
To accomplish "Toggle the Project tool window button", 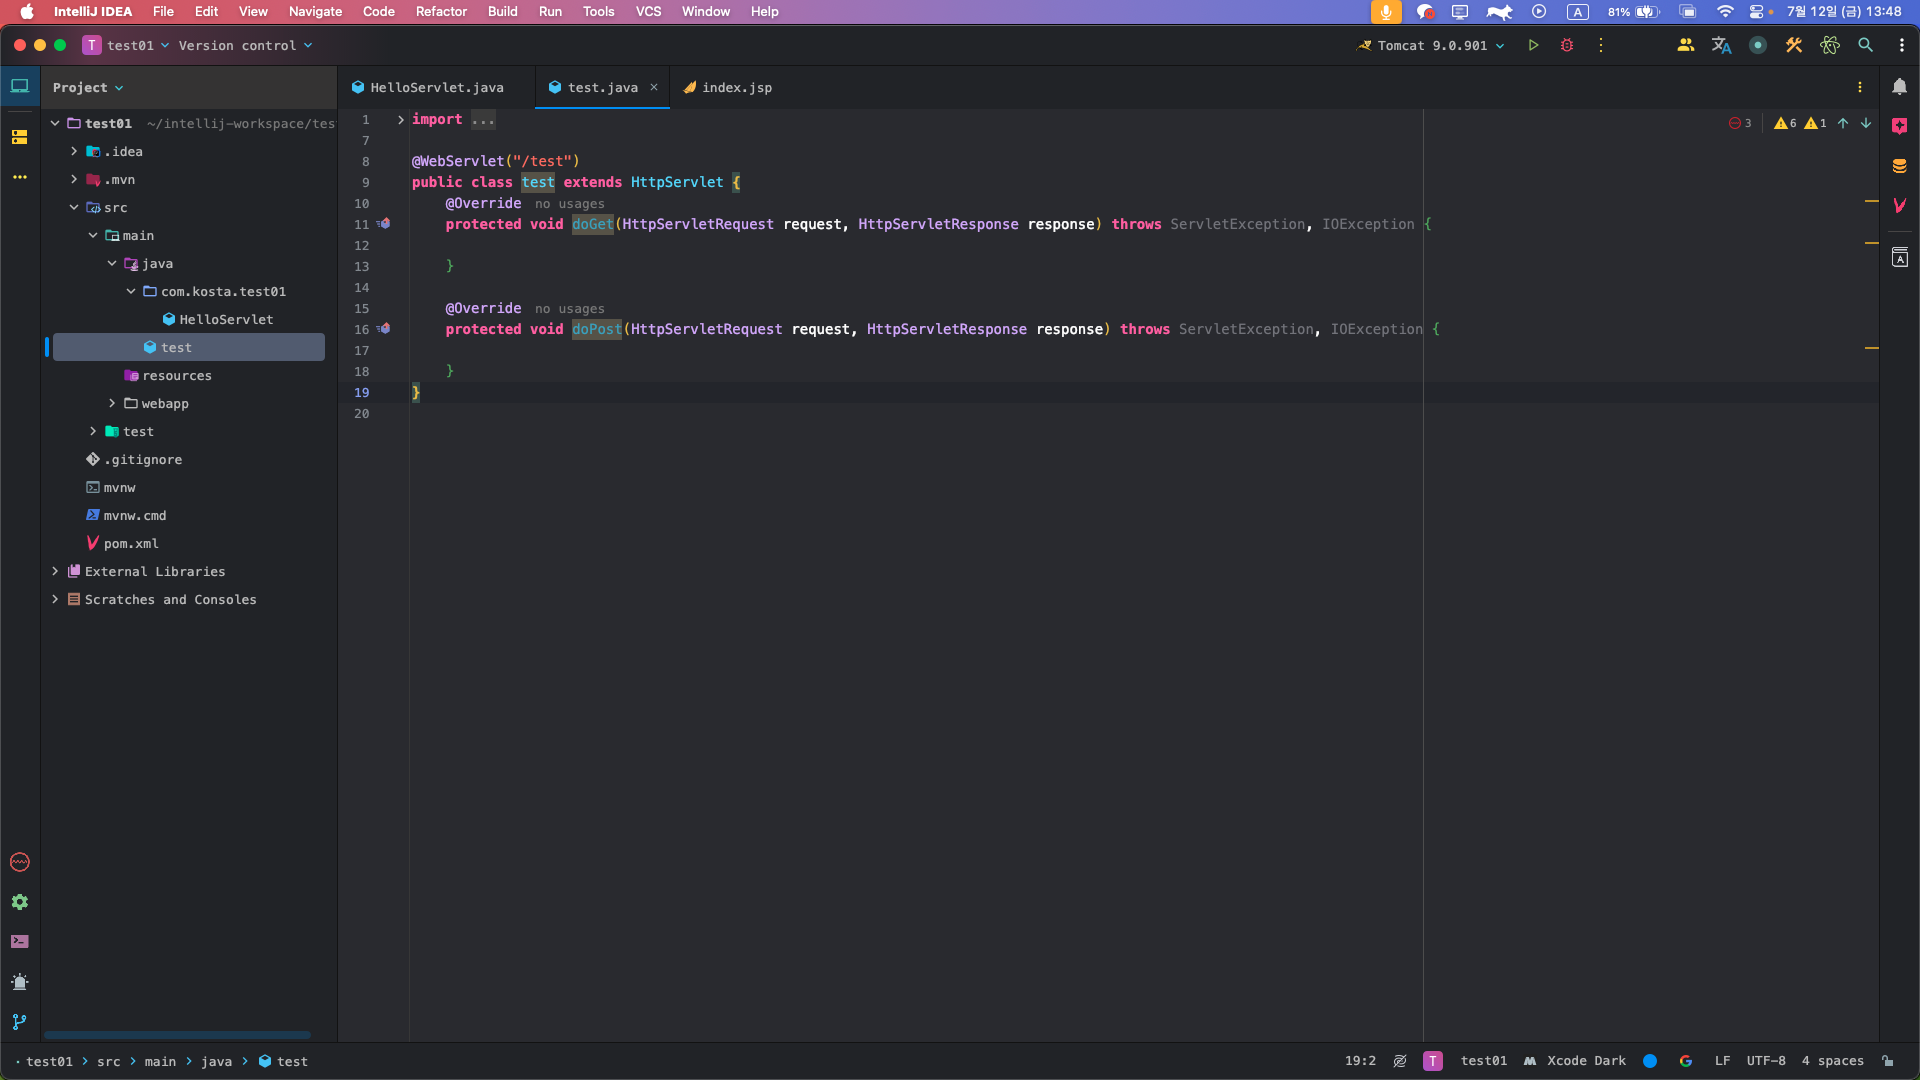I will (20, 87).
